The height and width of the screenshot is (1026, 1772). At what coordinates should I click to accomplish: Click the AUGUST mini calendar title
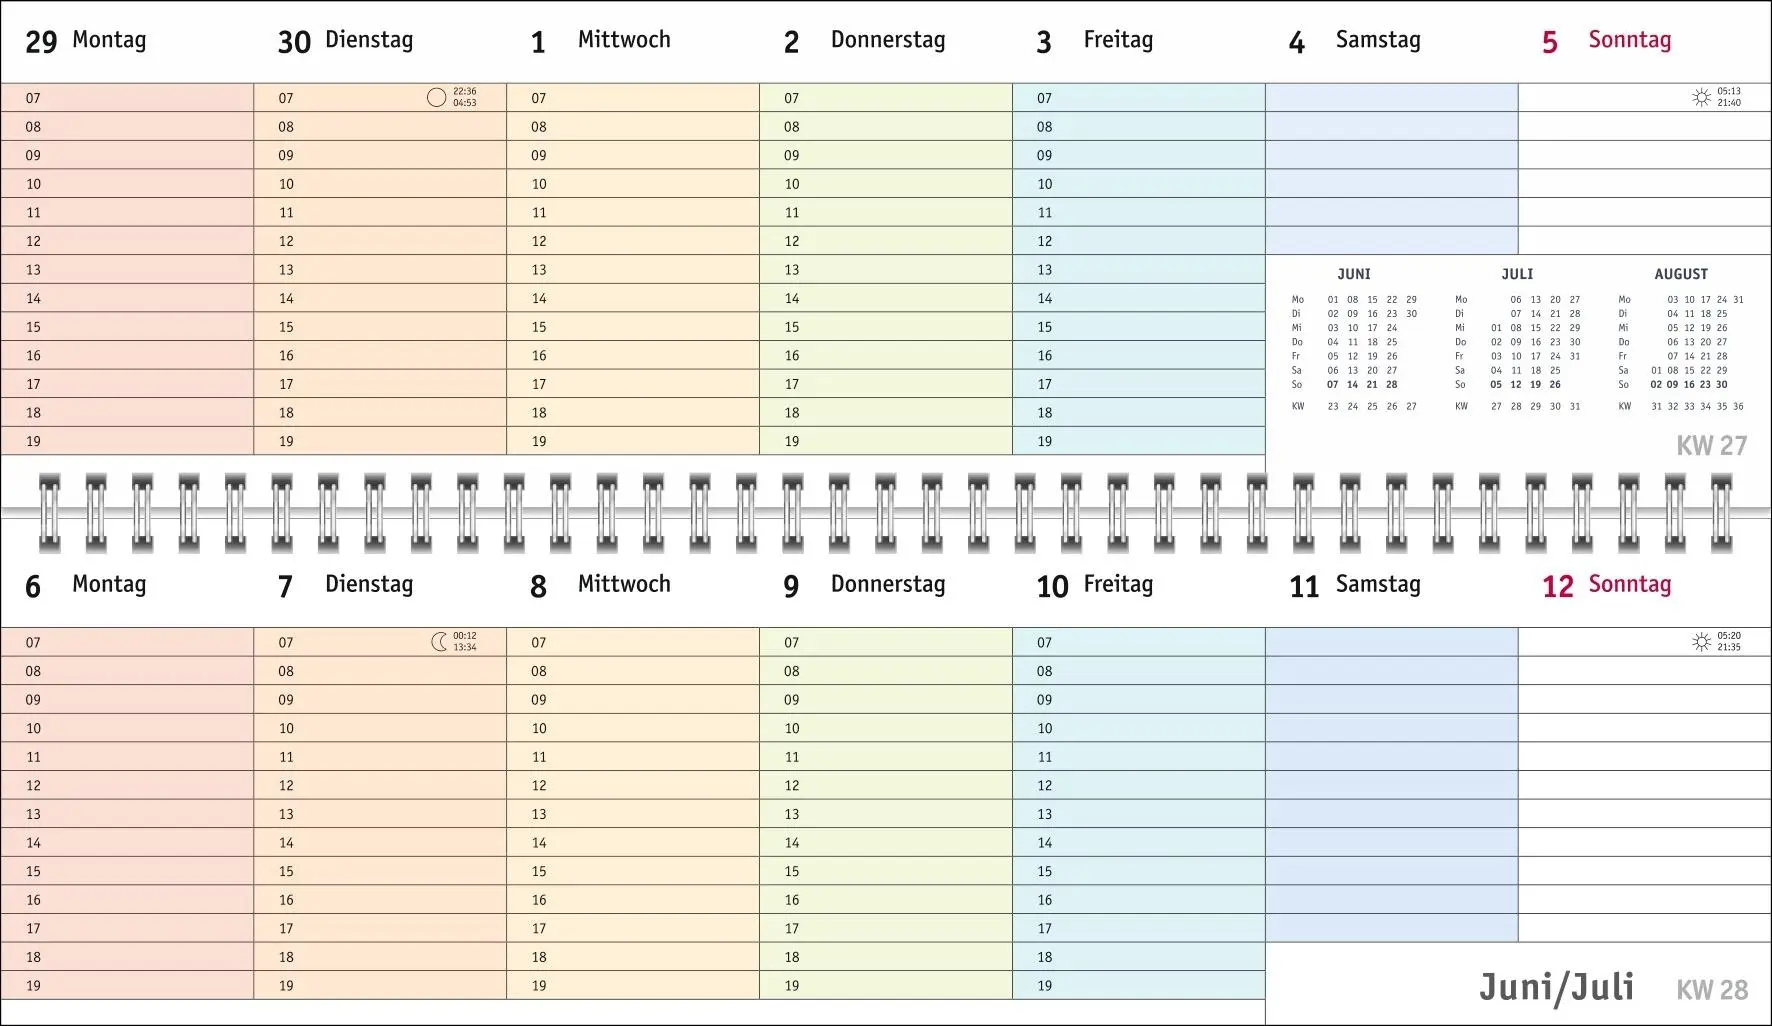[1681, 274]
